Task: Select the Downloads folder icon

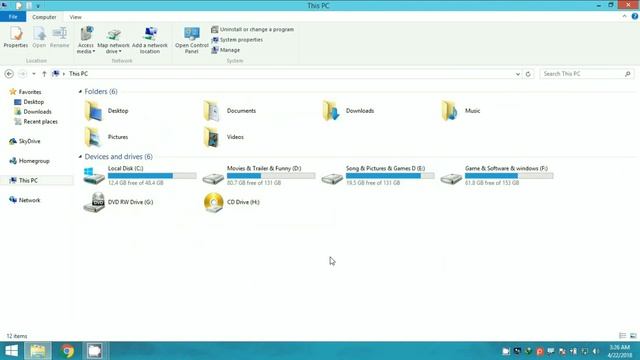Action: (331, 111)
